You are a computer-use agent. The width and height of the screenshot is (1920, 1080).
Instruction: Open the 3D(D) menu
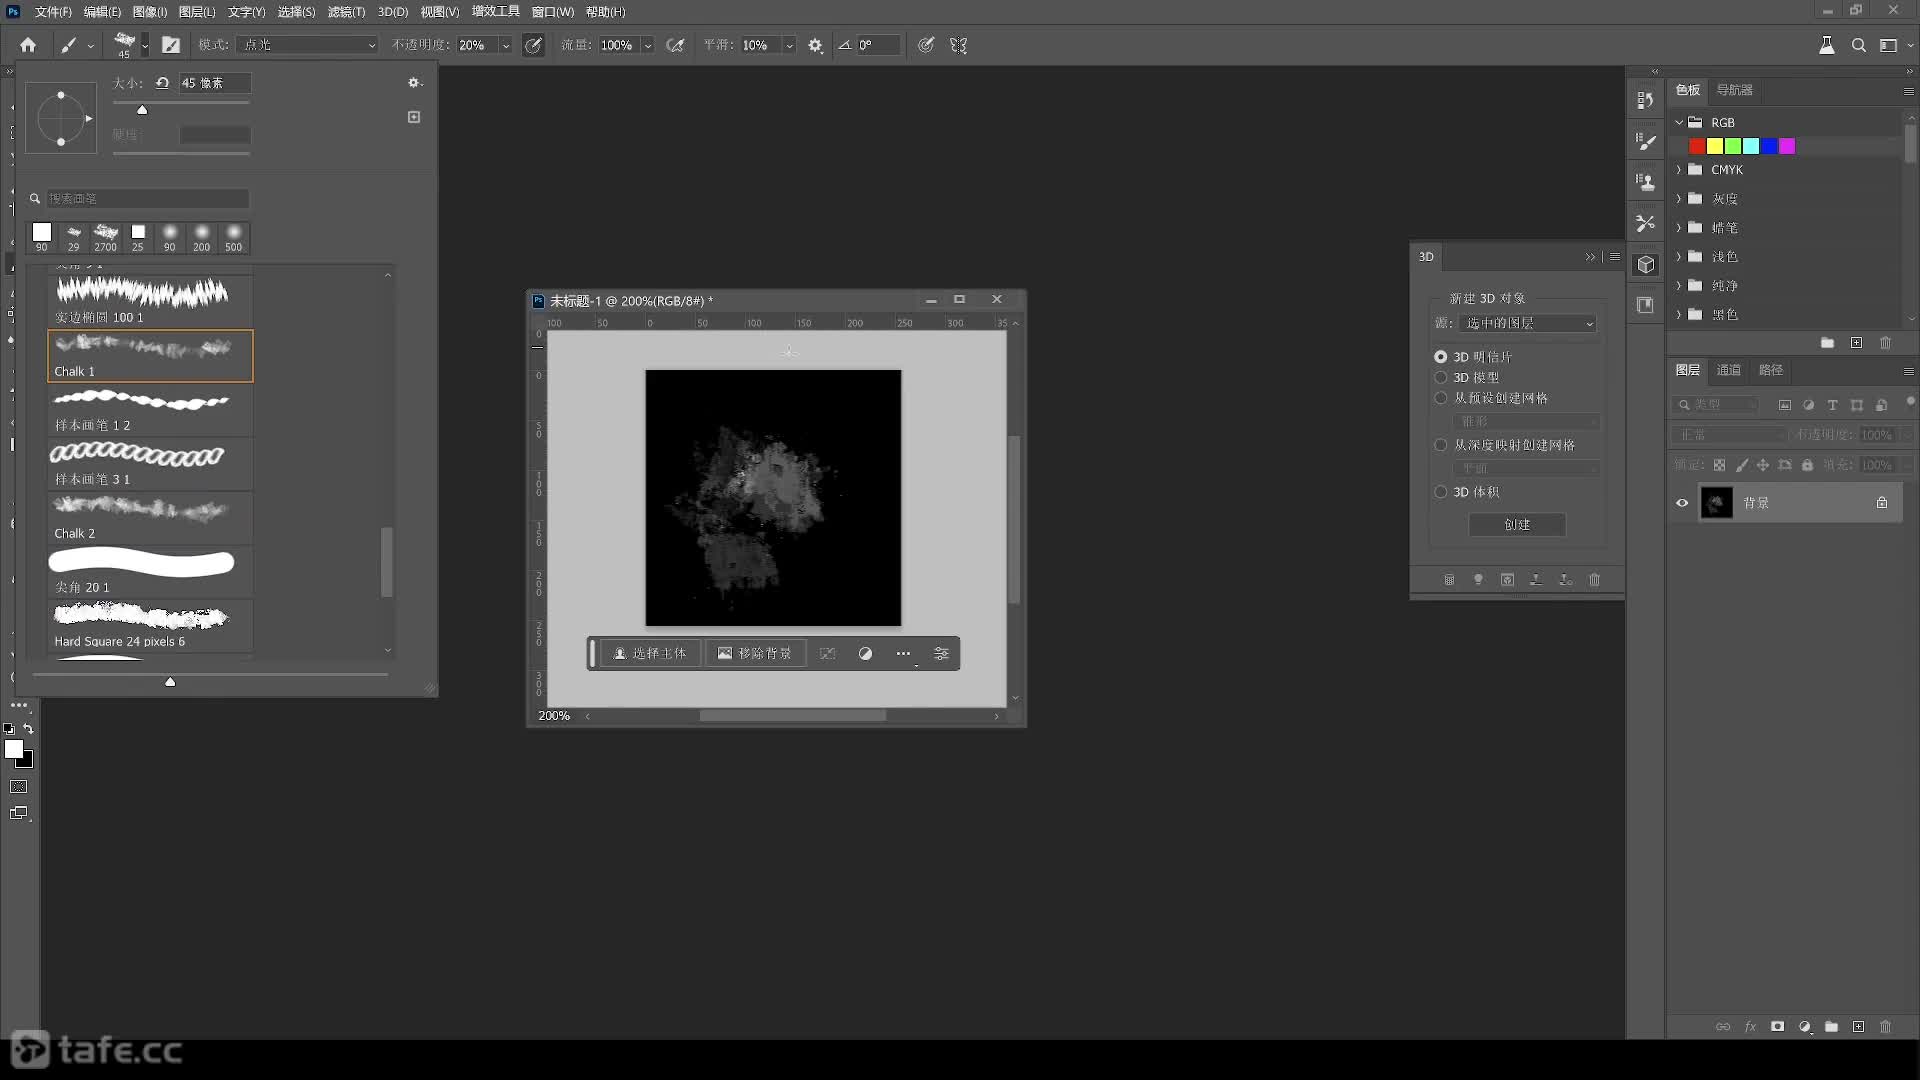pos(393,12)
